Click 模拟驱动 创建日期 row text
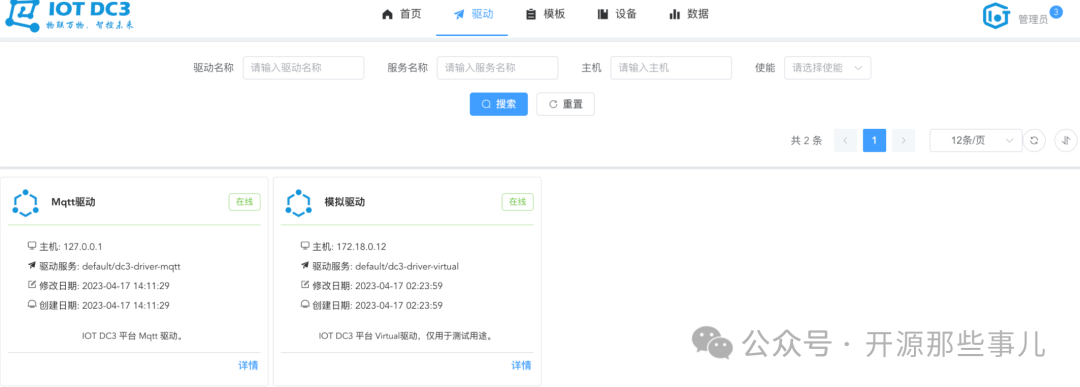The width and height of the screenshot is (1080, 387). coord(377,306)
